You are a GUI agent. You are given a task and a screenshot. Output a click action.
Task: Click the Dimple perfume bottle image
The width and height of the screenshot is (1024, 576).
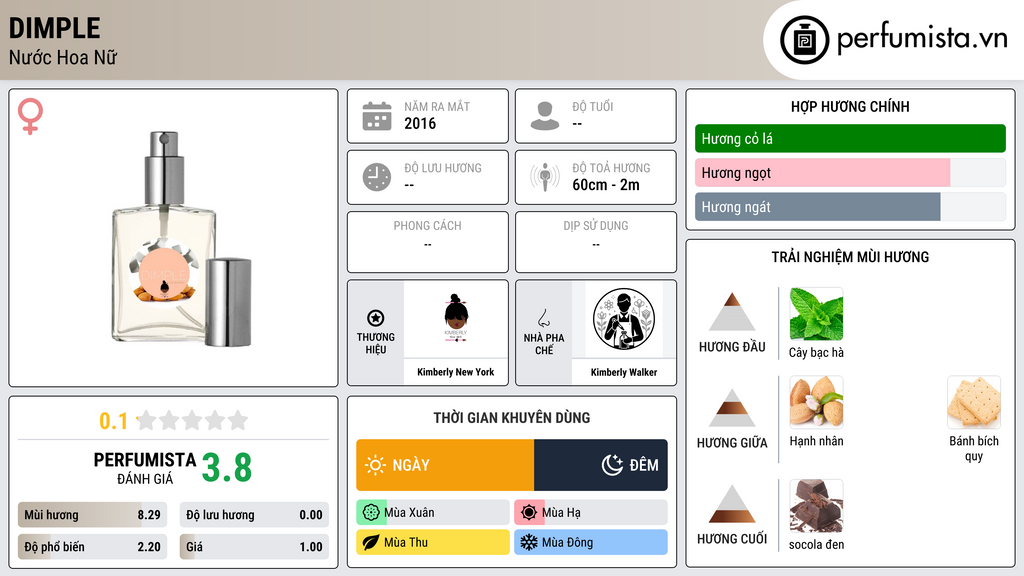(x=182, y=238)
